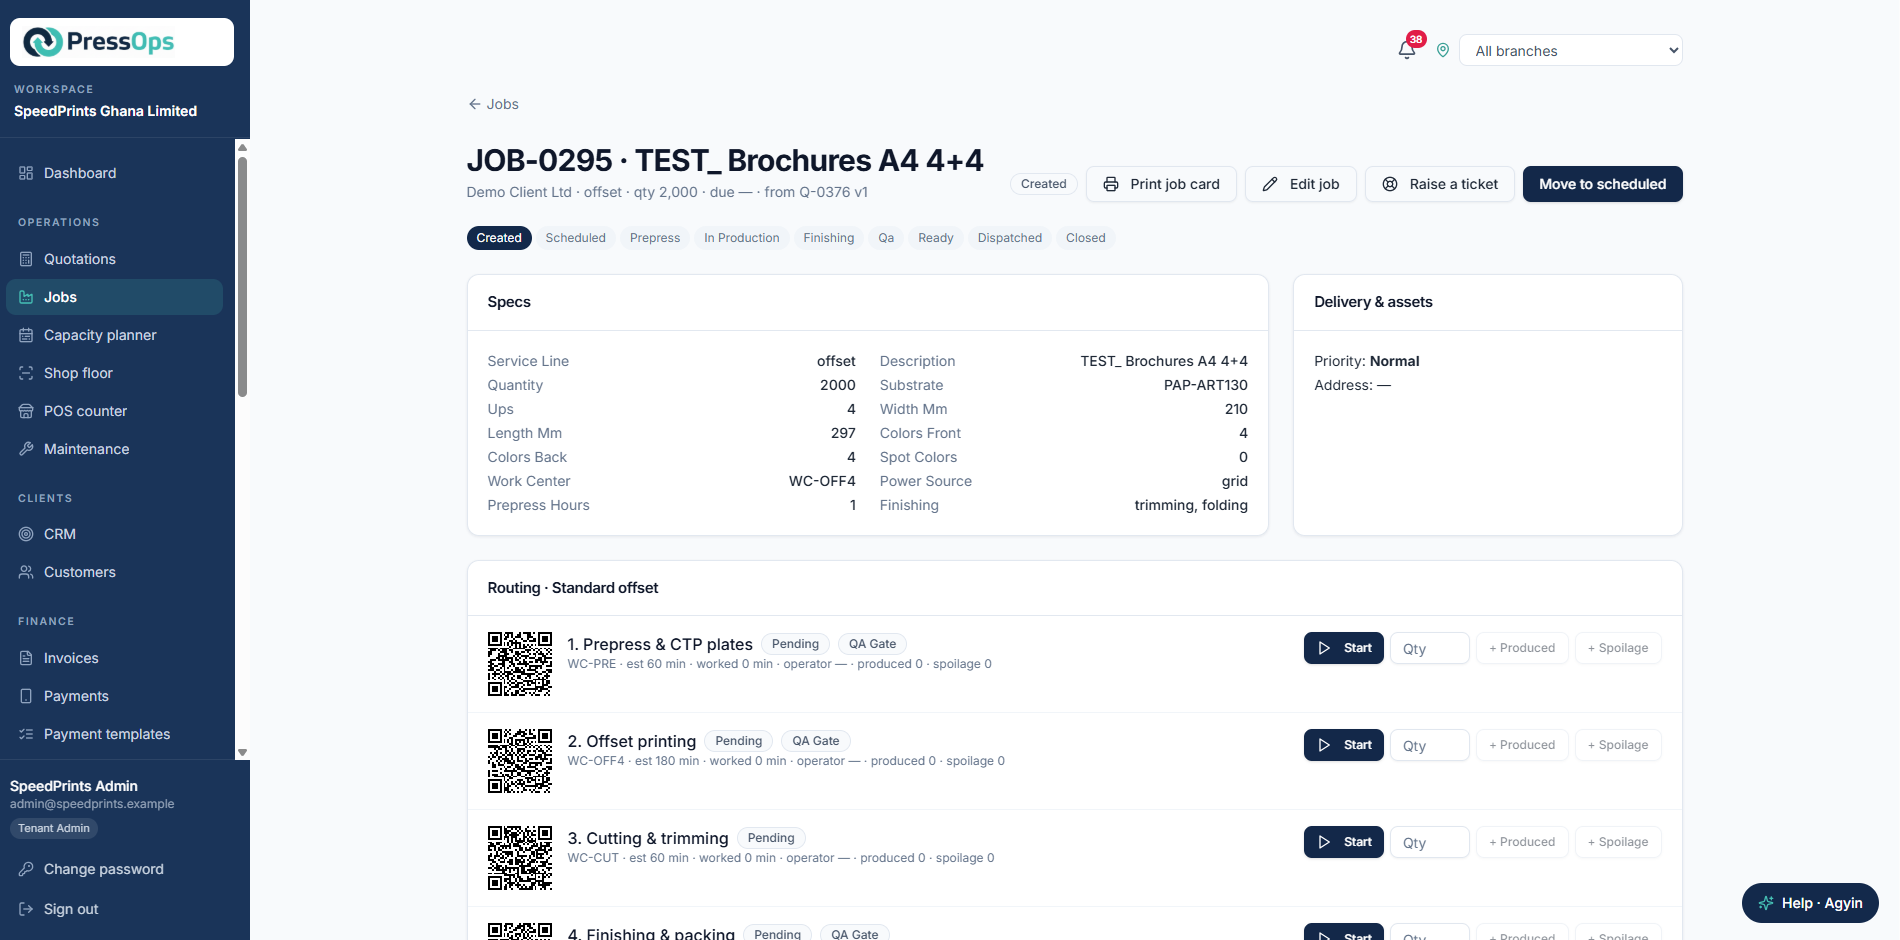The image size is (1900, 940).
Task: Select the Dispatched status step
Action: 1010,238
